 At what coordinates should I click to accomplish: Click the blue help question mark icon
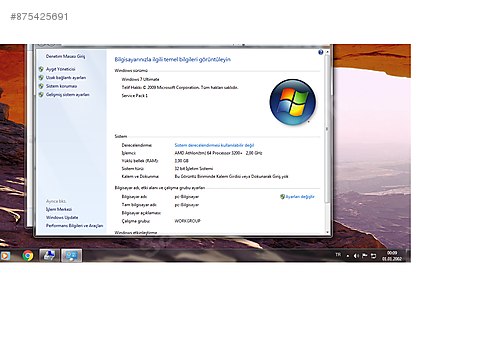click(x=321, y=52)
